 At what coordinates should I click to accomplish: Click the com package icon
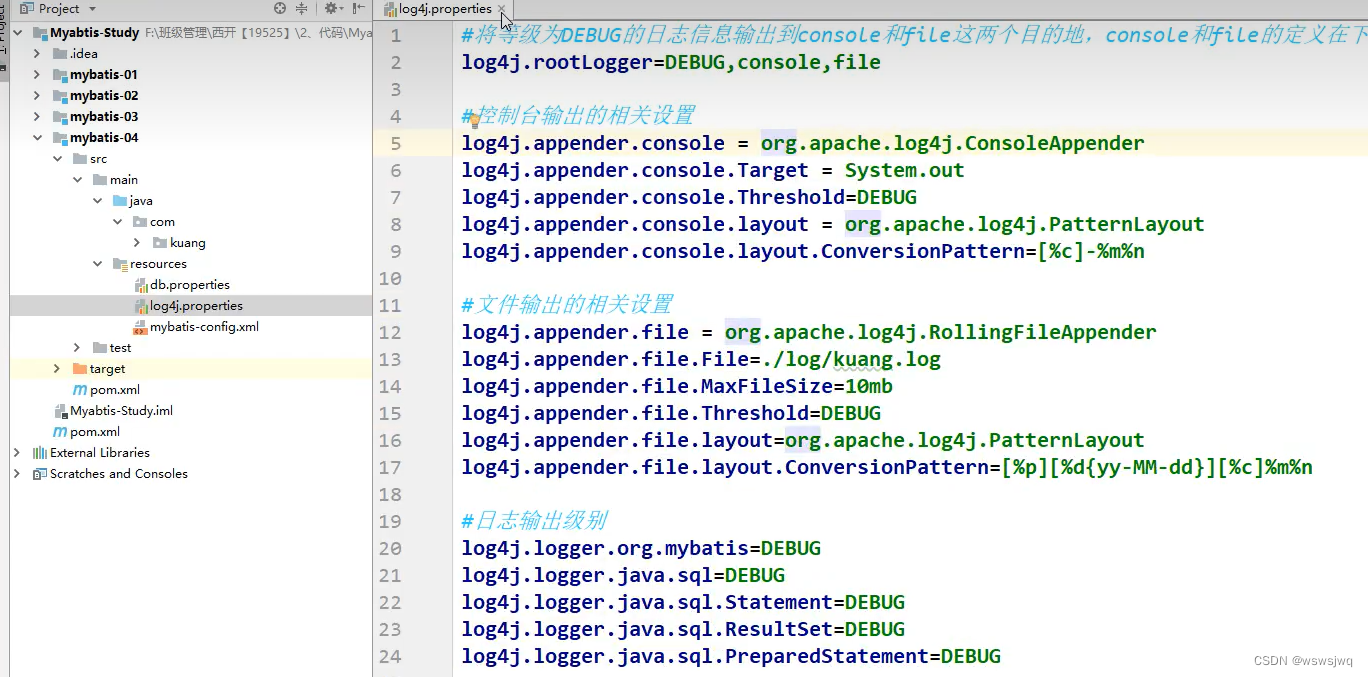coord(140,221)
